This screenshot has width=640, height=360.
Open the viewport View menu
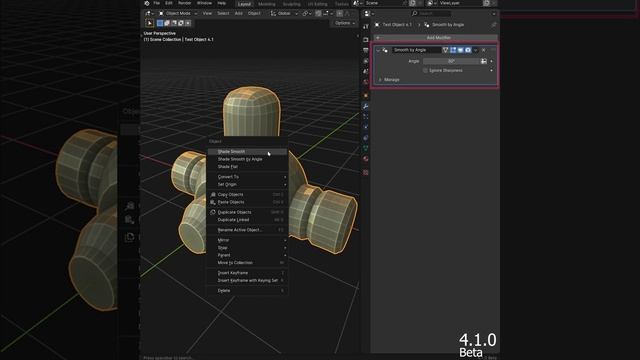coord(207,13)
